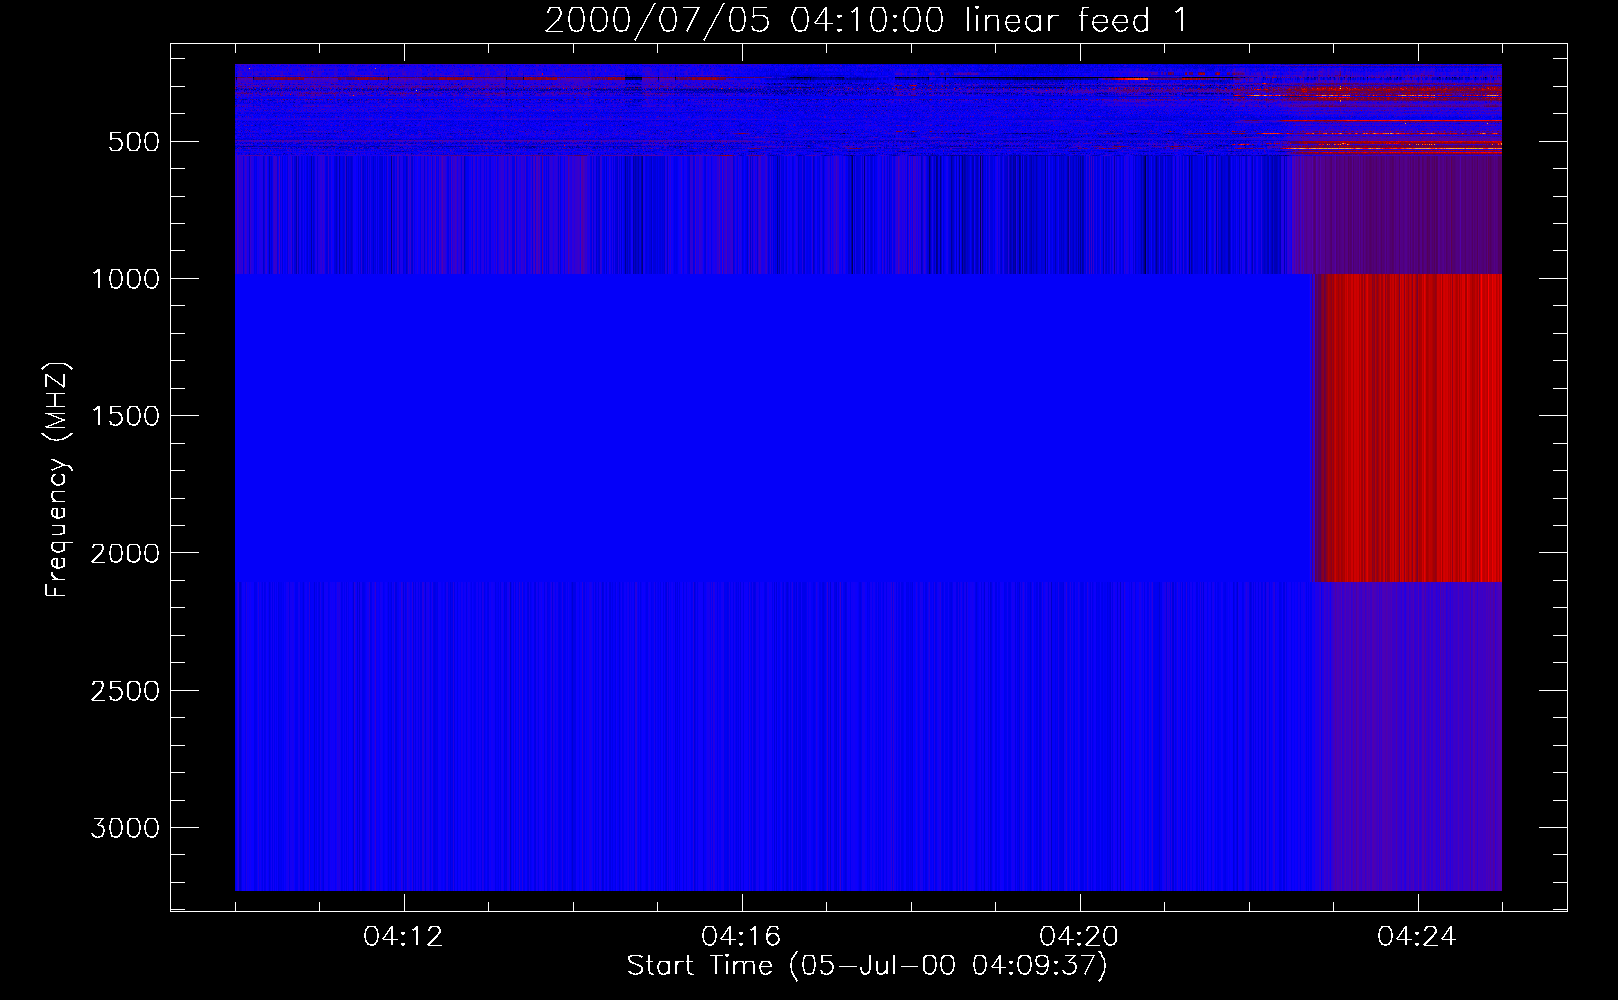
Task: Click the 04:12 time tick label
Action: 404,937
